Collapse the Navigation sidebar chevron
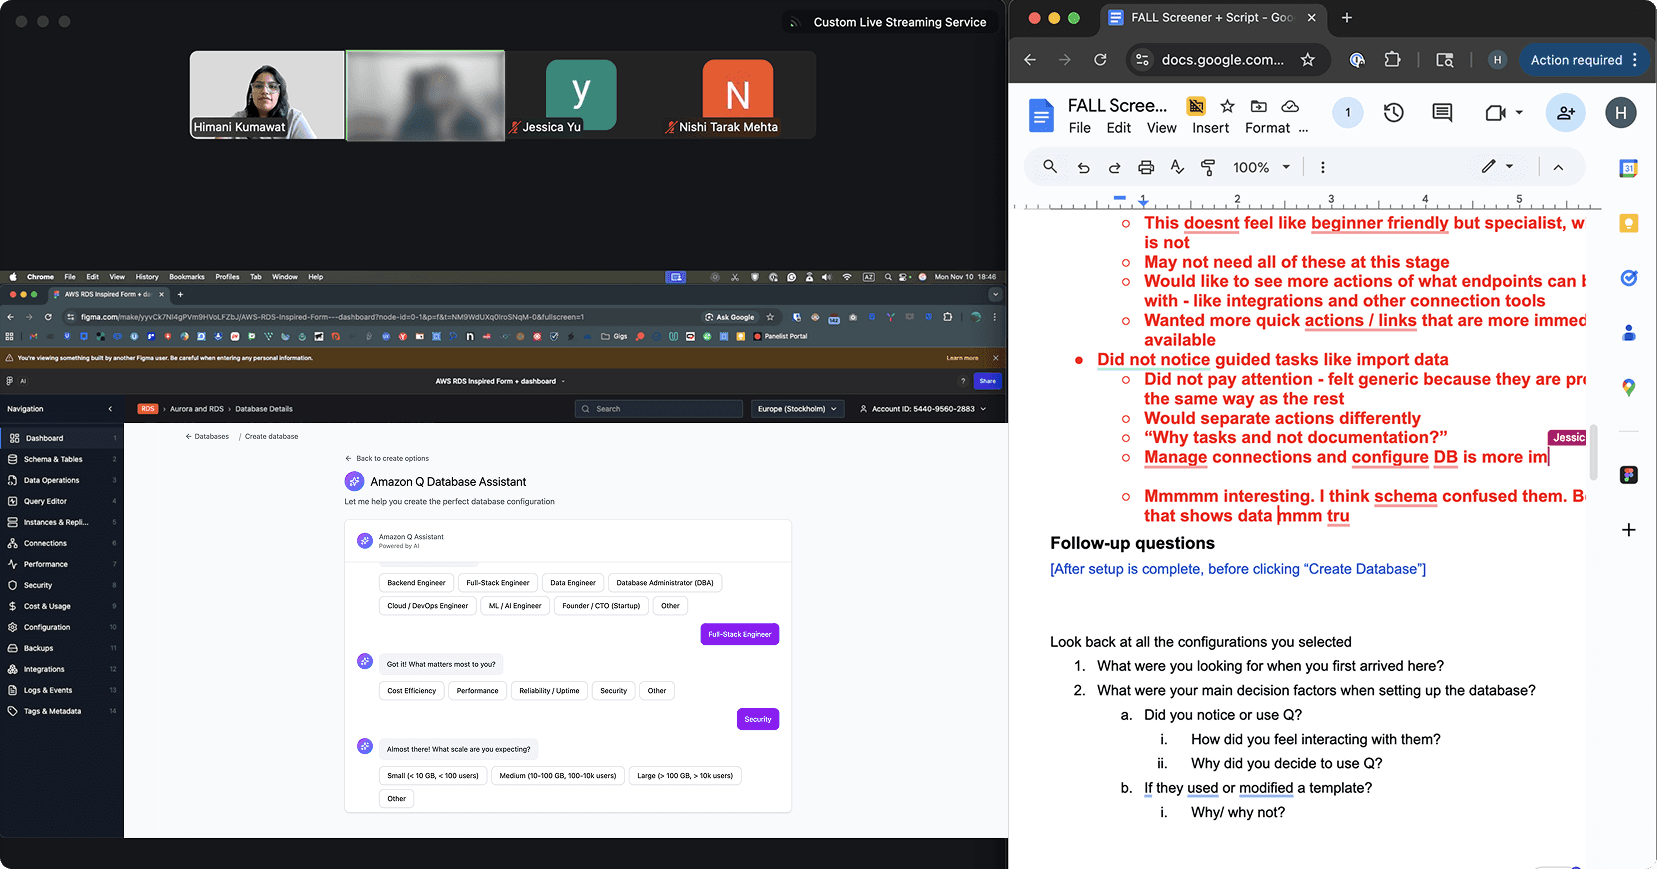The height and width of the screenshot is (869, 1657). click(x=110, y=409)
